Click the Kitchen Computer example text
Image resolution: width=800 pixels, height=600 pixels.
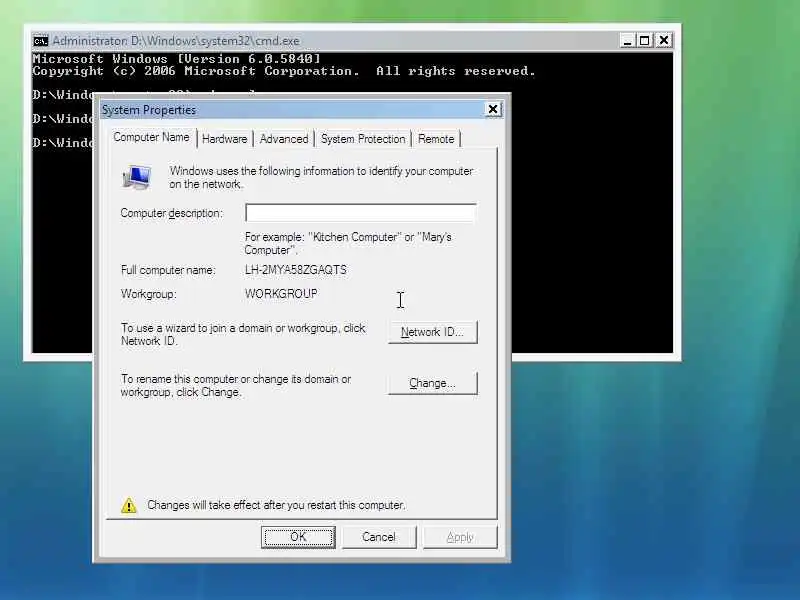click(348, 243)
